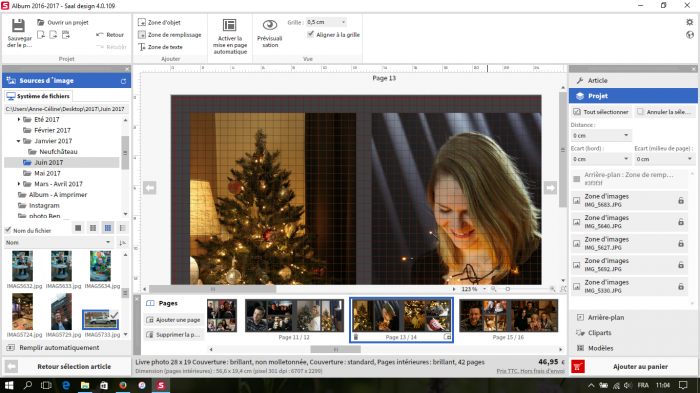
Task: Open the Grille 0,5 cm dropdown
Action: [x=326, y=22]
